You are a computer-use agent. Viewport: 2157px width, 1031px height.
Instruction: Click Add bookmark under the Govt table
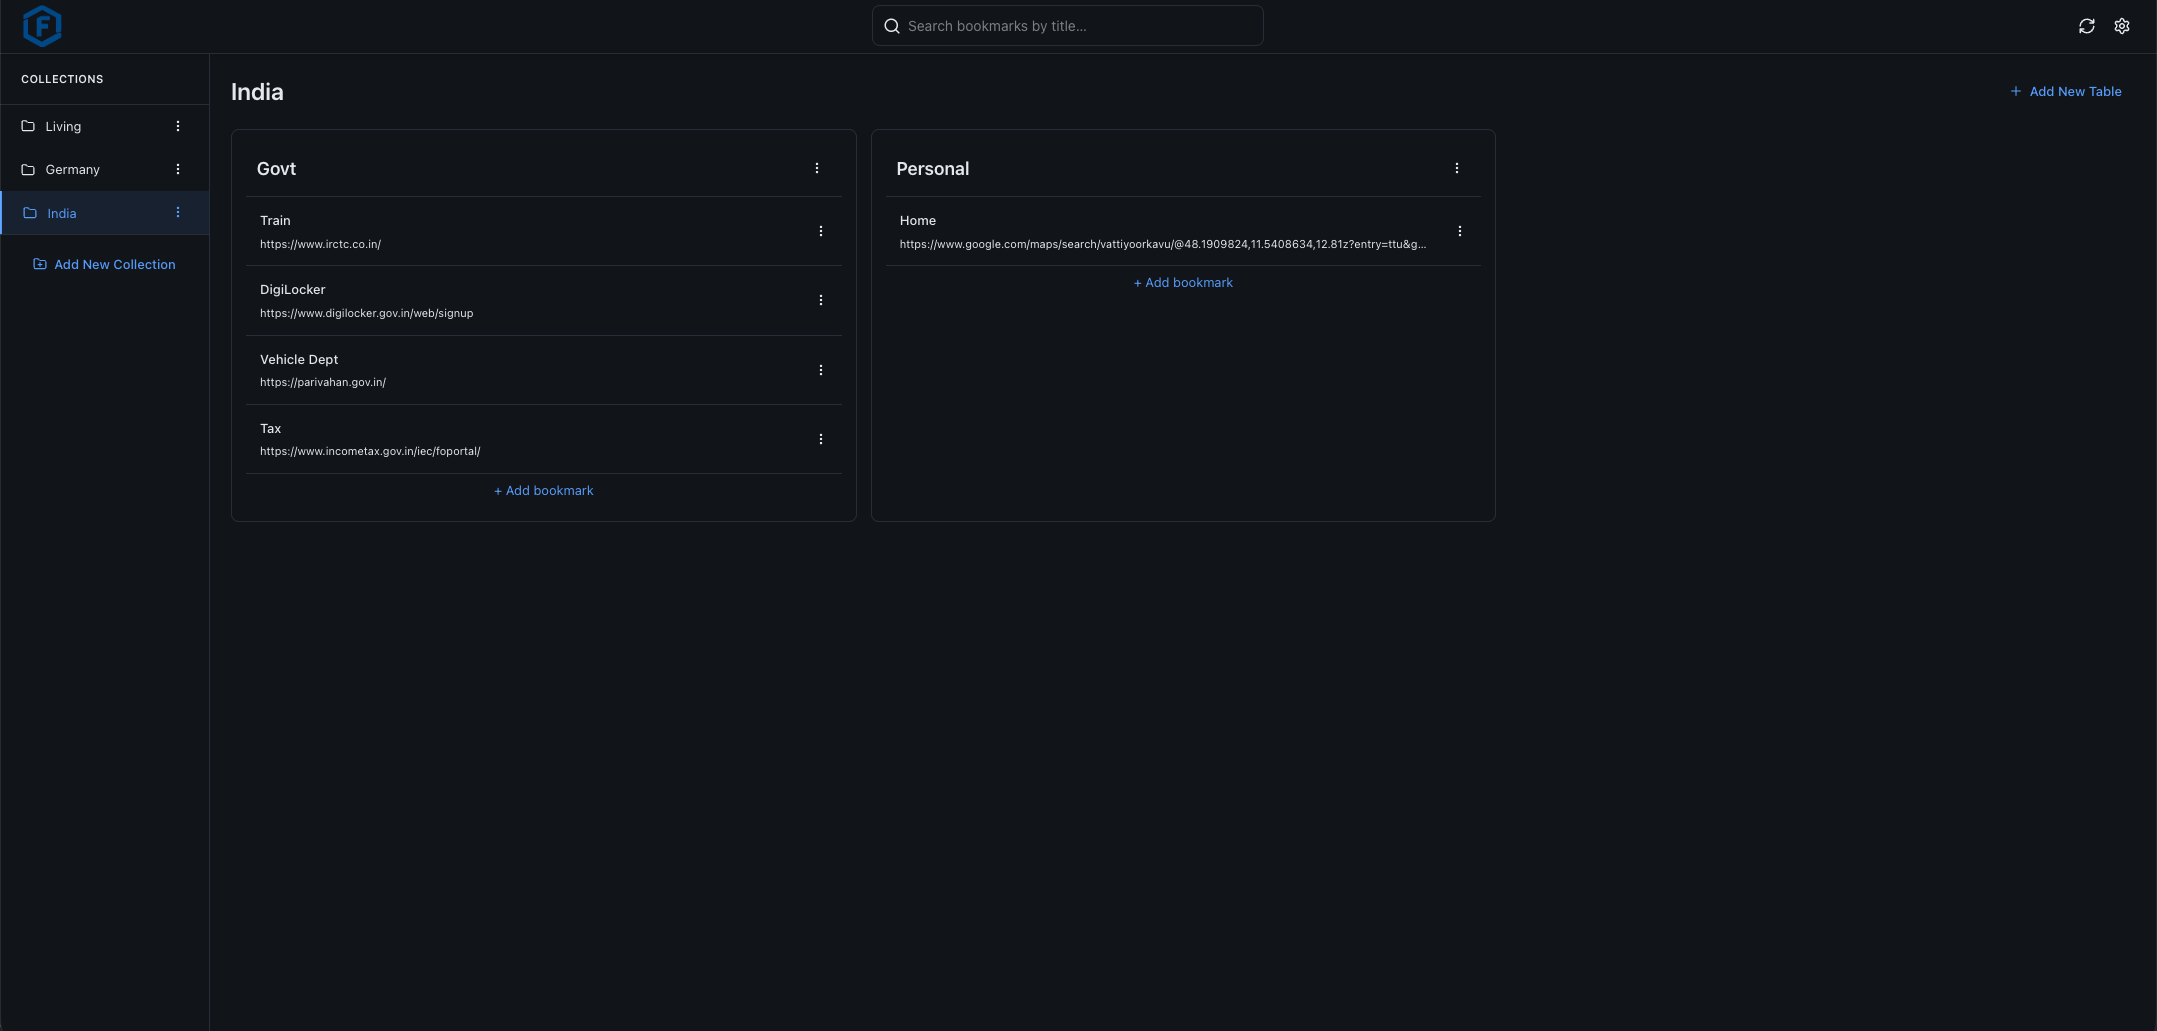543,490
